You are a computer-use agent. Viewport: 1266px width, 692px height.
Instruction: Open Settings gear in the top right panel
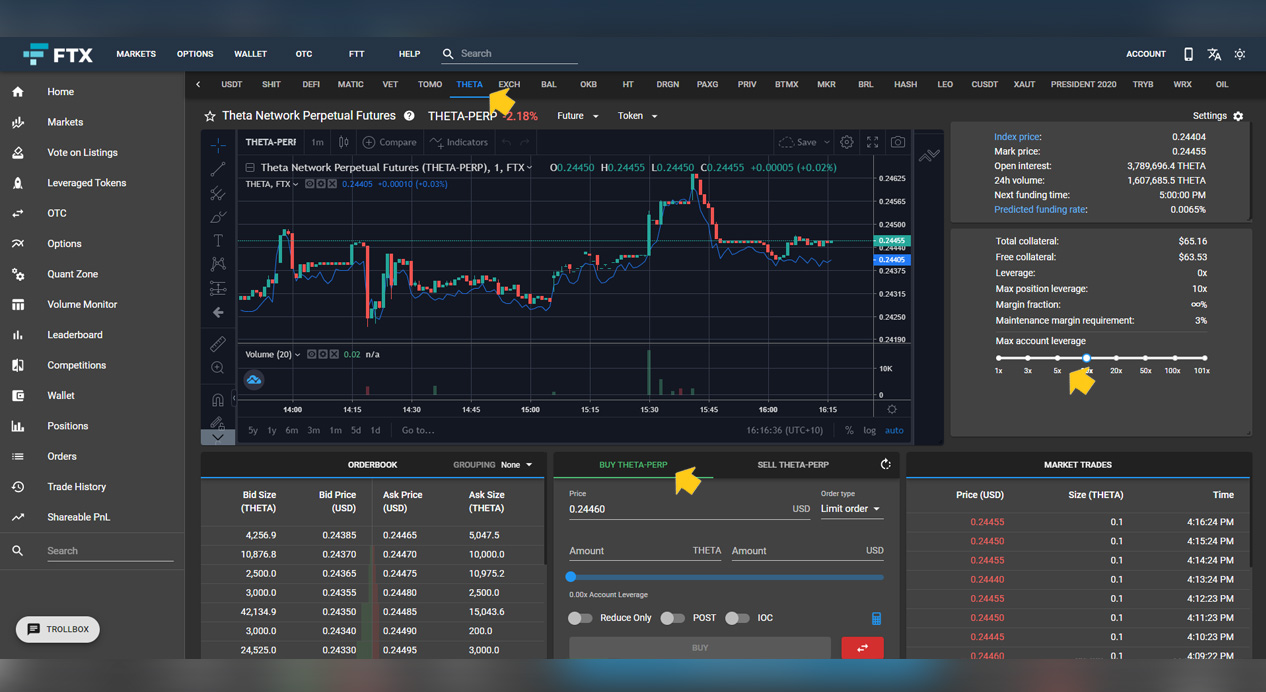(1238, 116)
